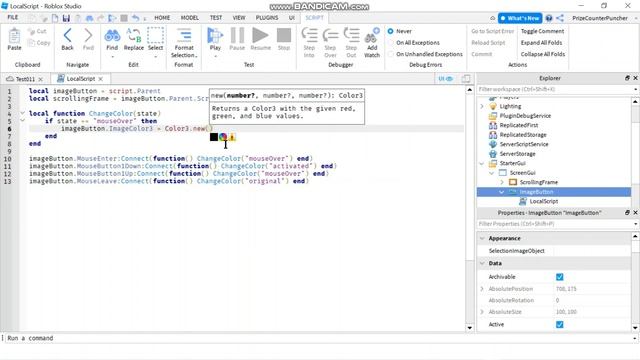The height and width of the screenshot is (360, 640).
Task: Select LocalScript in the Explorer tree
Action: [x=544, y=201]
